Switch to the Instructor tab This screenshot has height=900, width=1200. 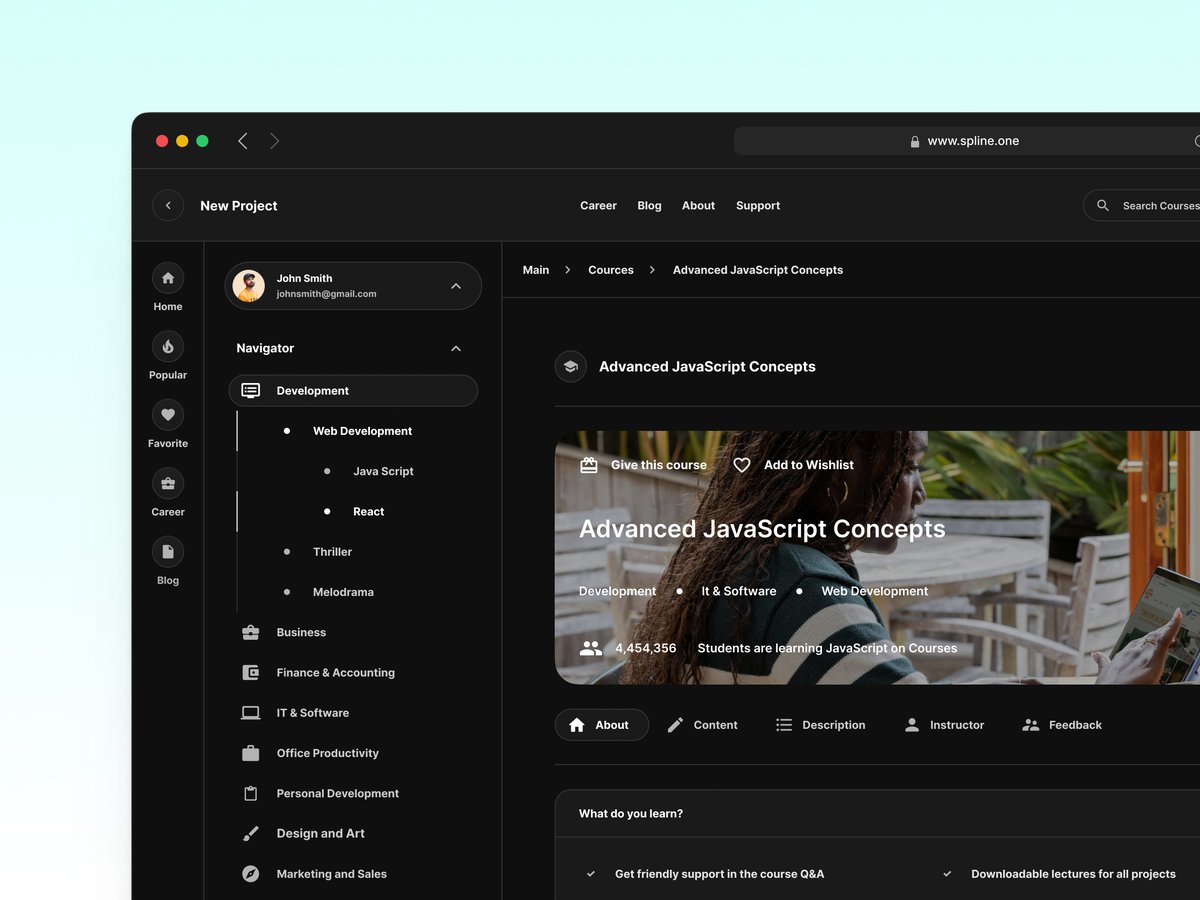(944, 725)
